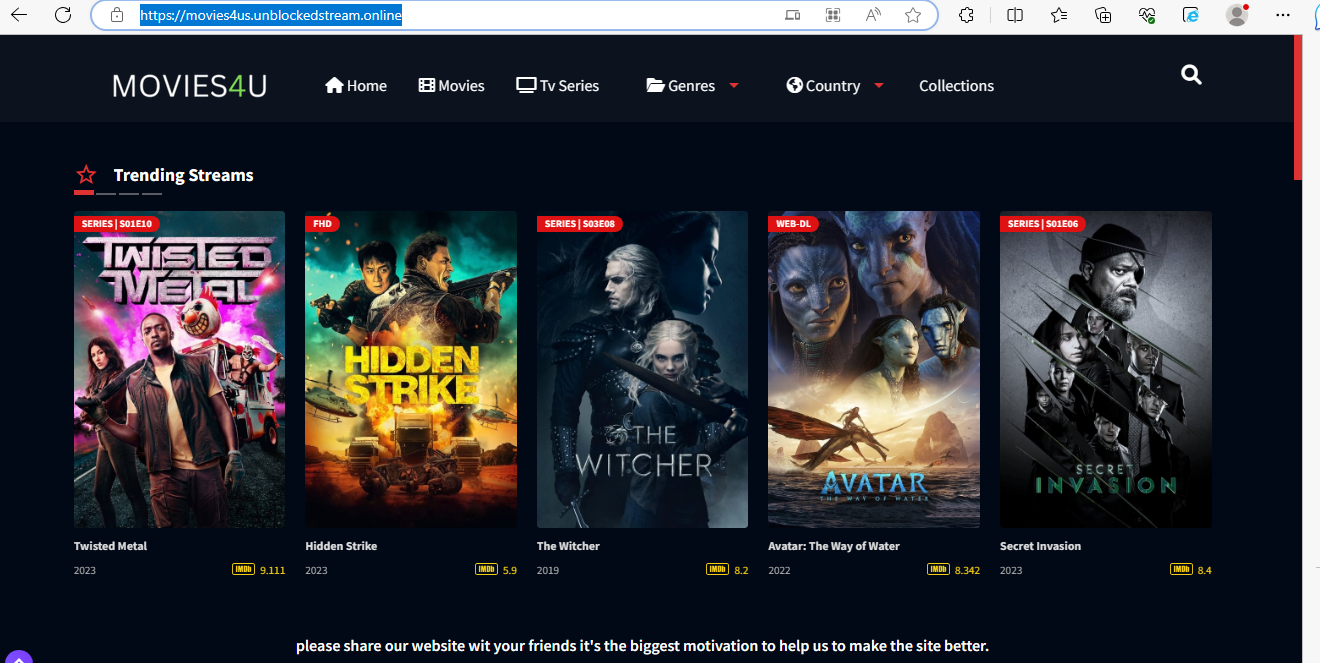1320x663 pixels.
Task: Click the Home house icon in navbar
Action: [x=334, y=85]
